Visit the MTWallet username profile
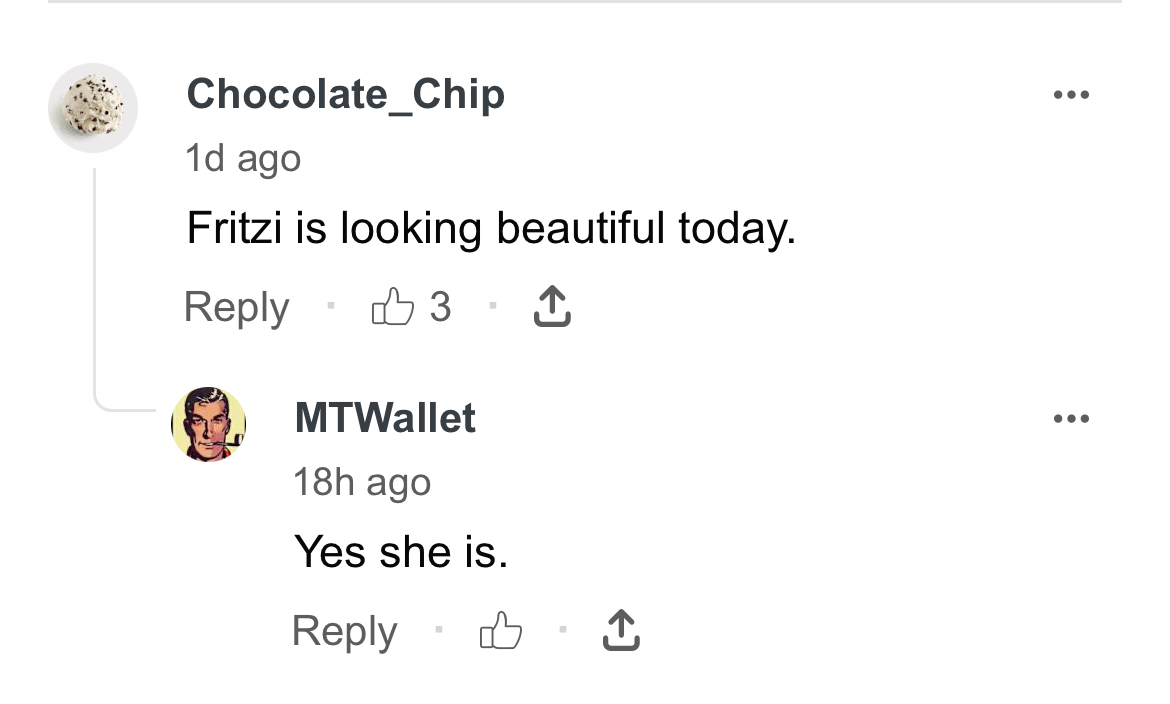The image size is (1170, 704). [385, 418]
